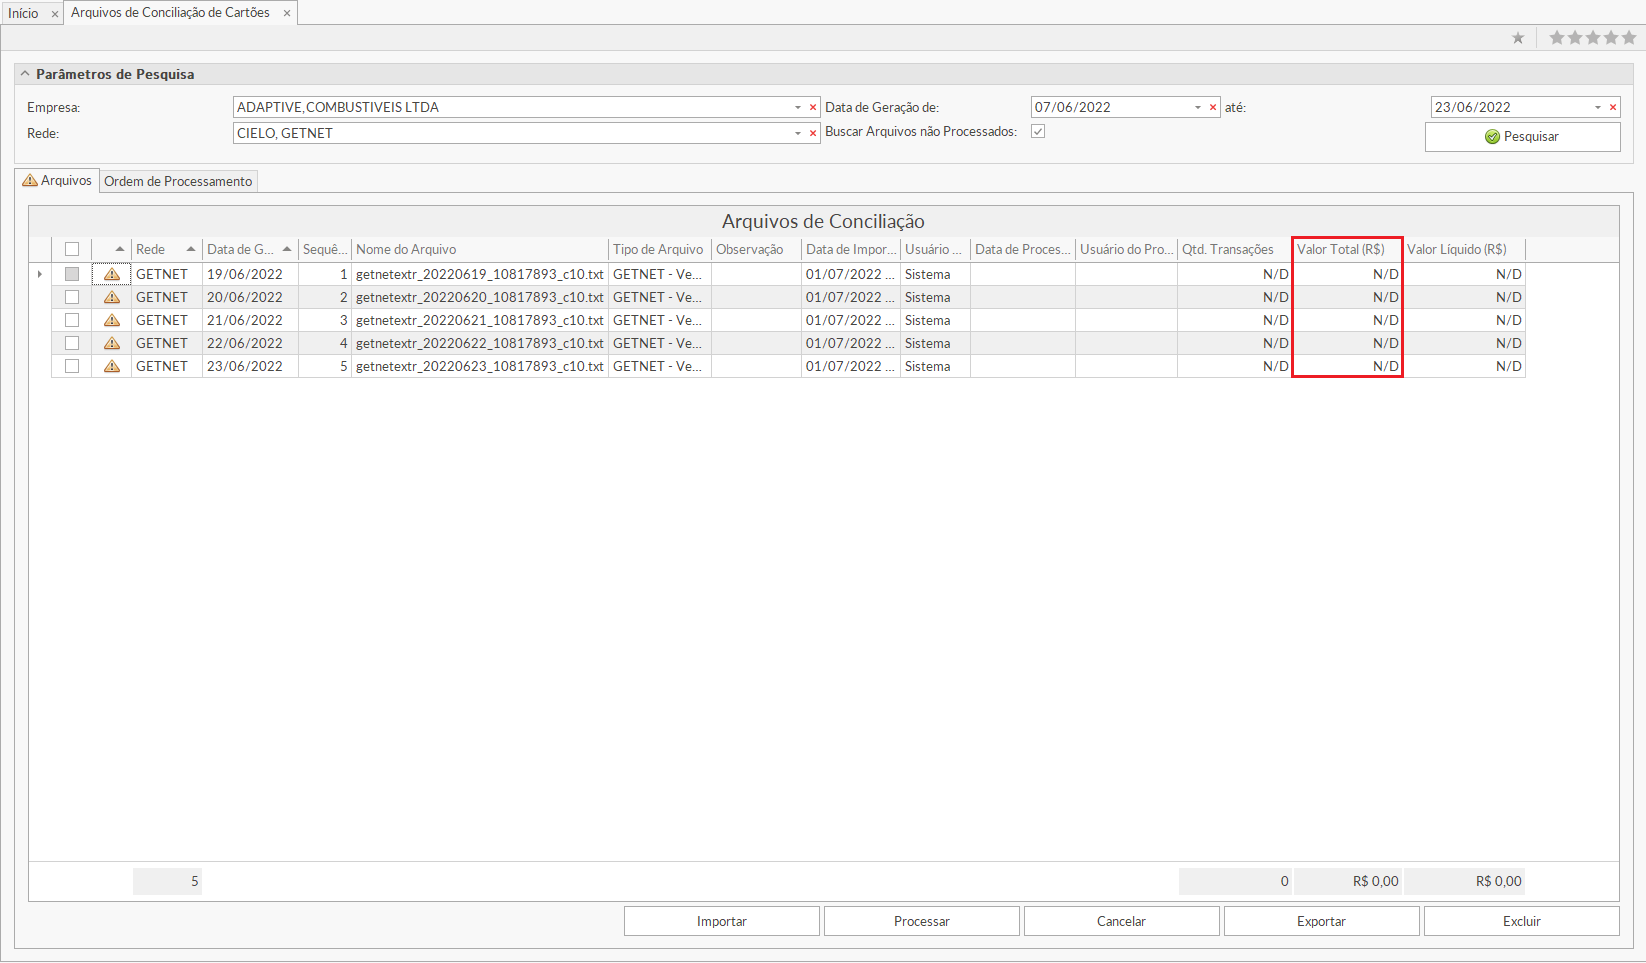Close the Início tab
Viewport: 1646px width, 963px height.
point(55,14)
